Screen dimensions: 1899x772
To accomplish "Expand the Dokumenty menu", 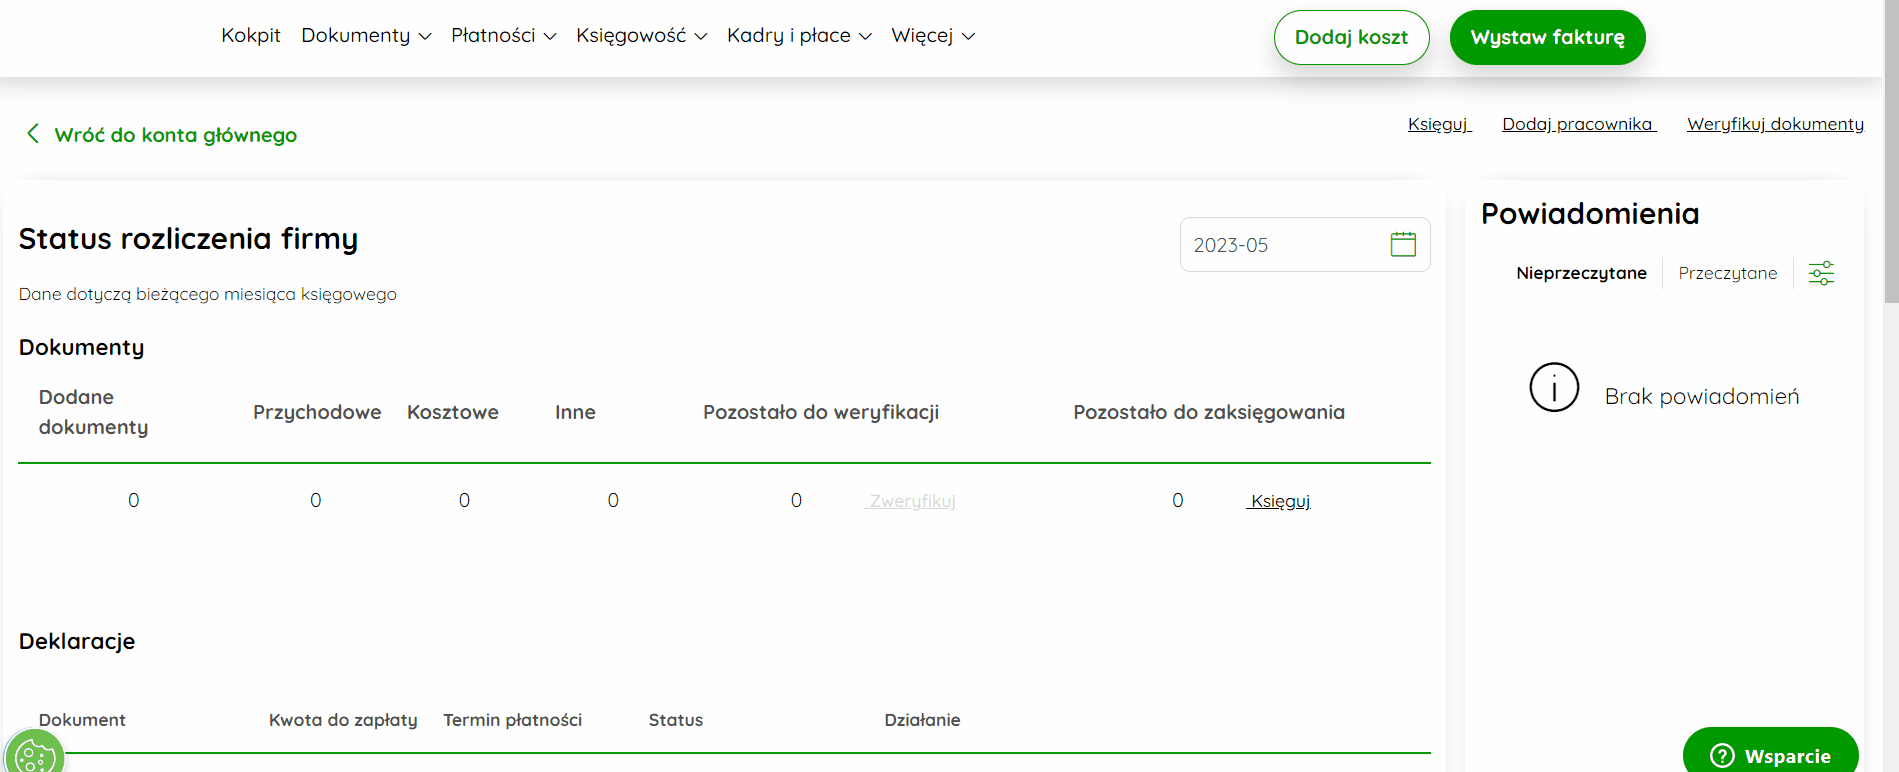I will (366, 36).
